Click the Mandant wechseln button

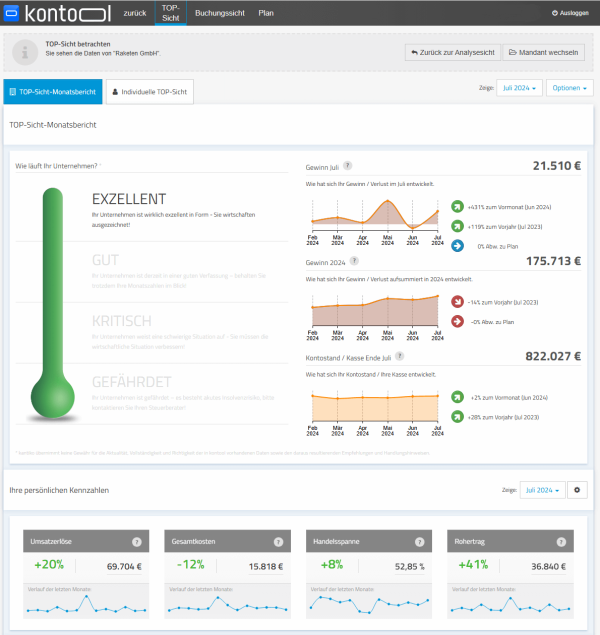click(545, 52)
